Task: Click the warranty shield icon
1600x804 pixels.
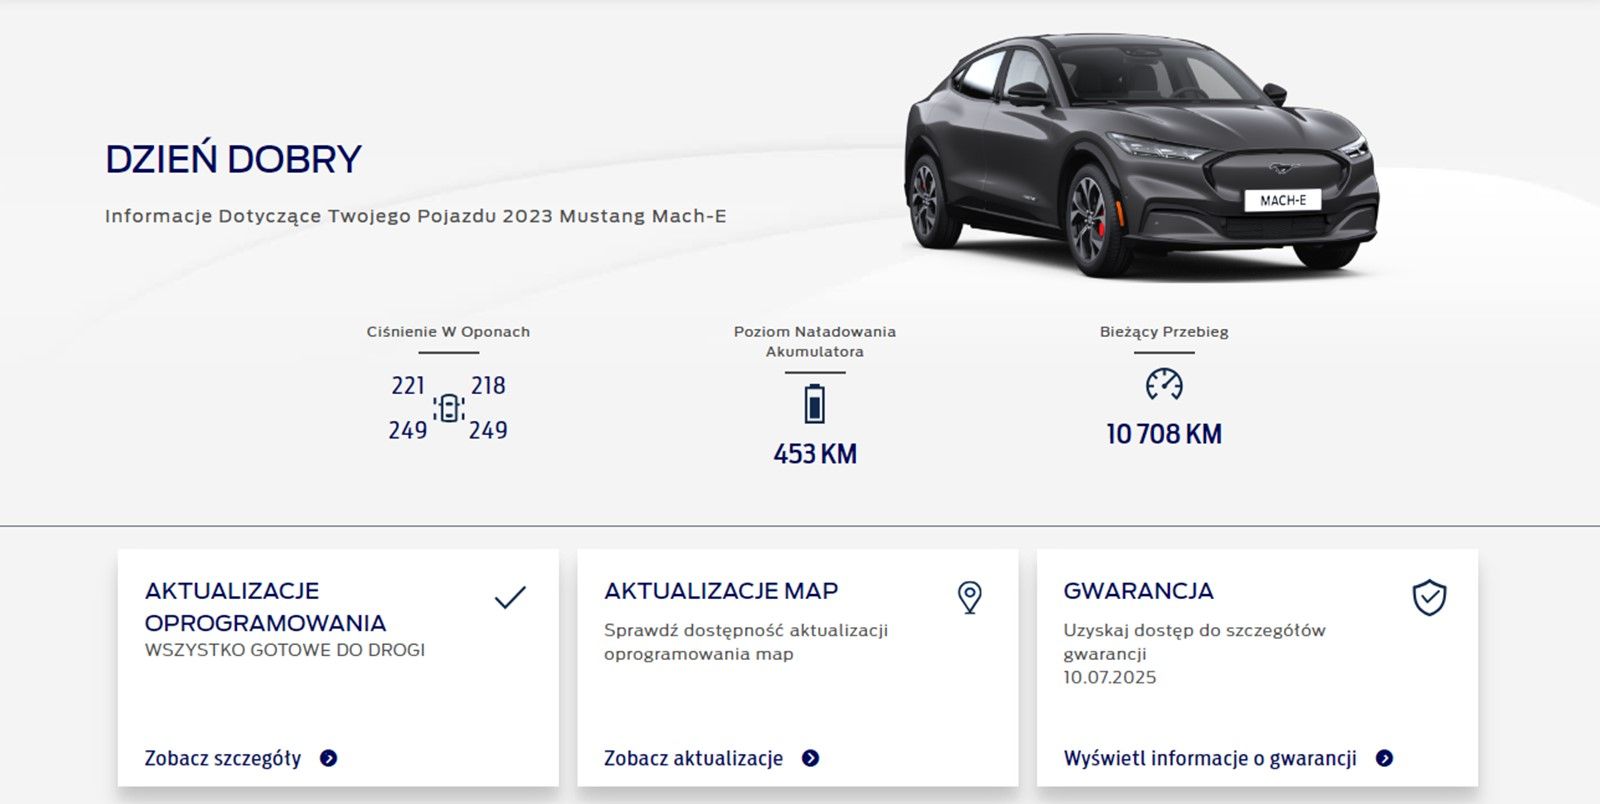Action: 1429,598
